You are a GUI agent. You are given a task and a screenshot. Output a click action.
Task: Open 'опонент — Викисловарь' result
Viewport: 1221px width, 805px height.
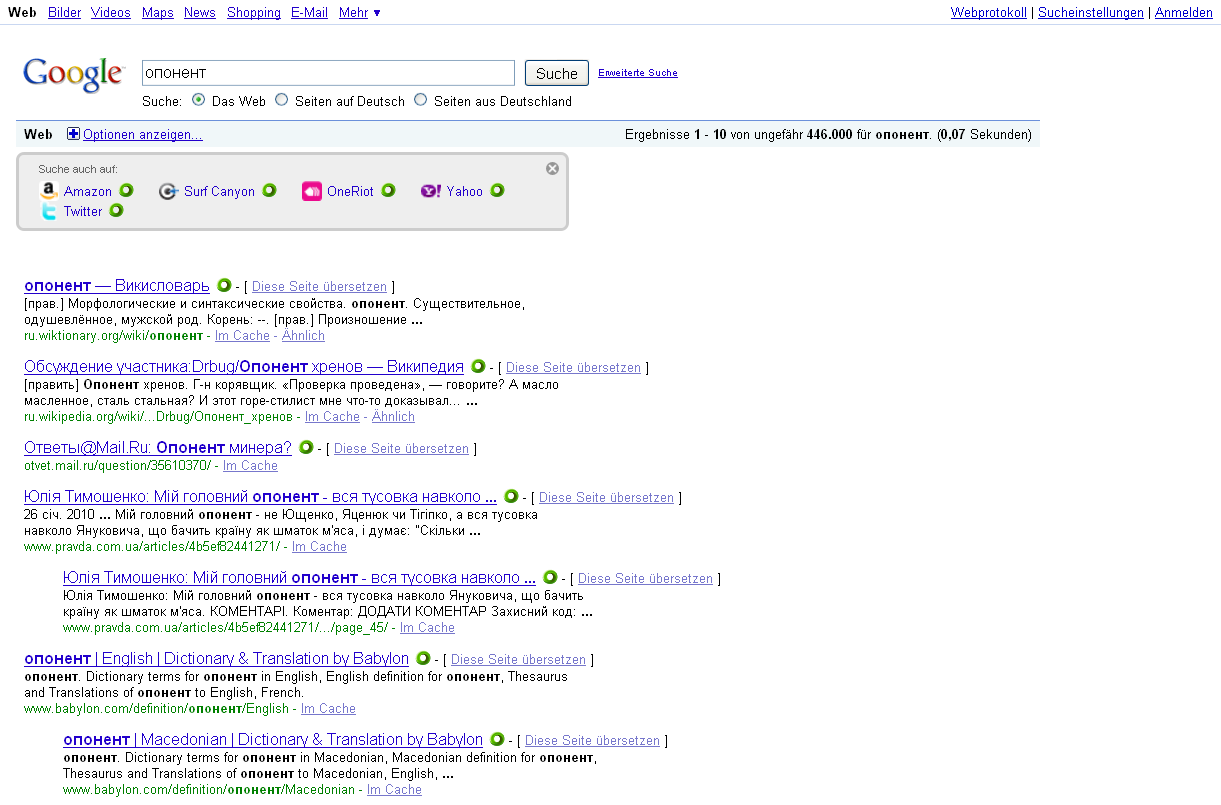coord(117,286)
